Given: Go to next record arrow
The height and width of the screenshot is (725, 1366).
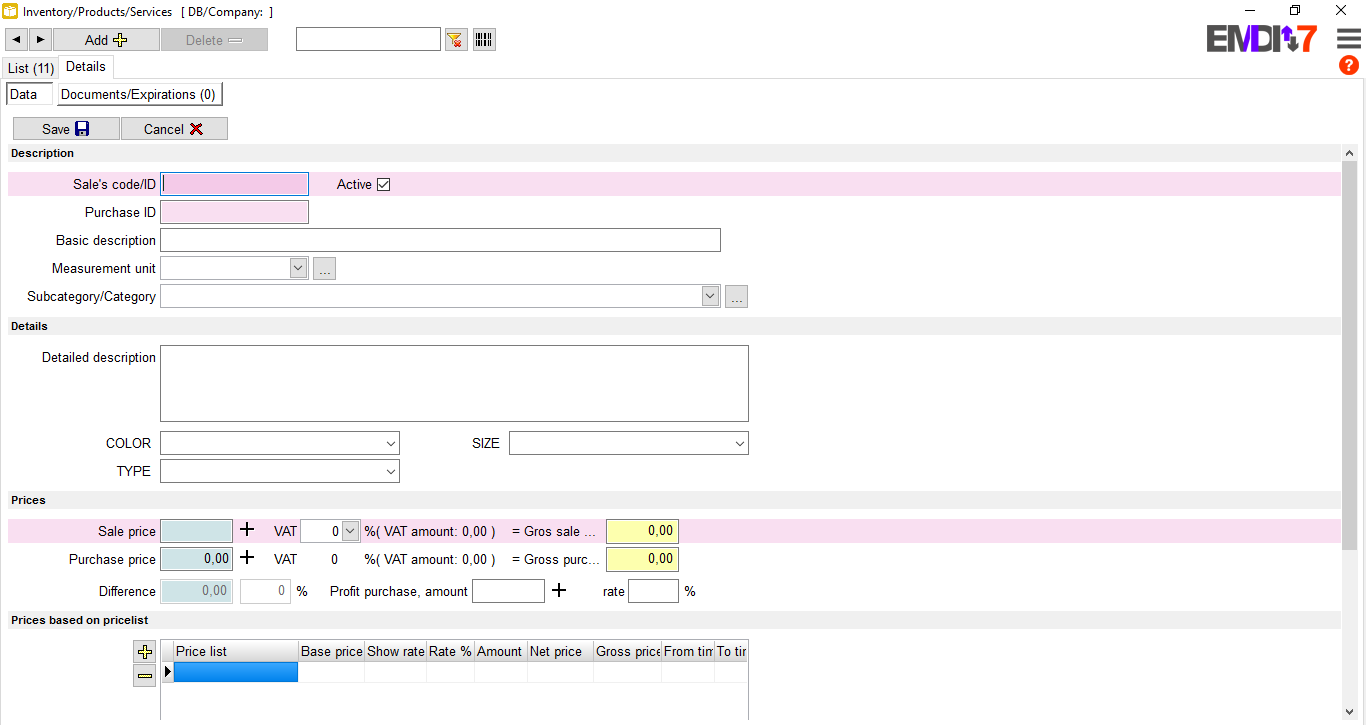Looking at the screenshot, I should coord(40,40).
